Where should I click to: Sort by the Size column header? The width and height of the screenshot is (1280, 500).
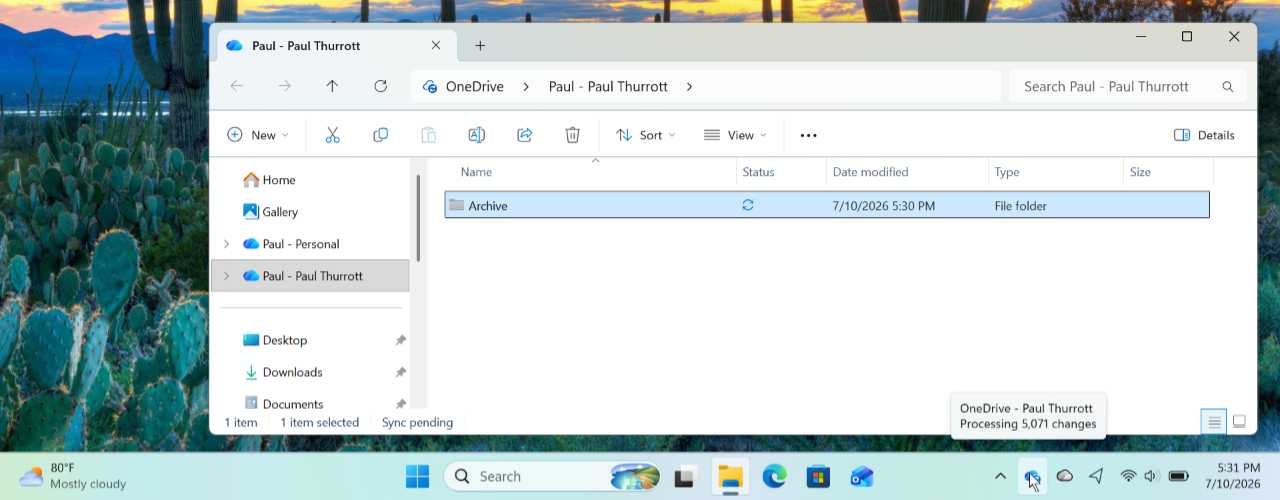[1168, 172]
